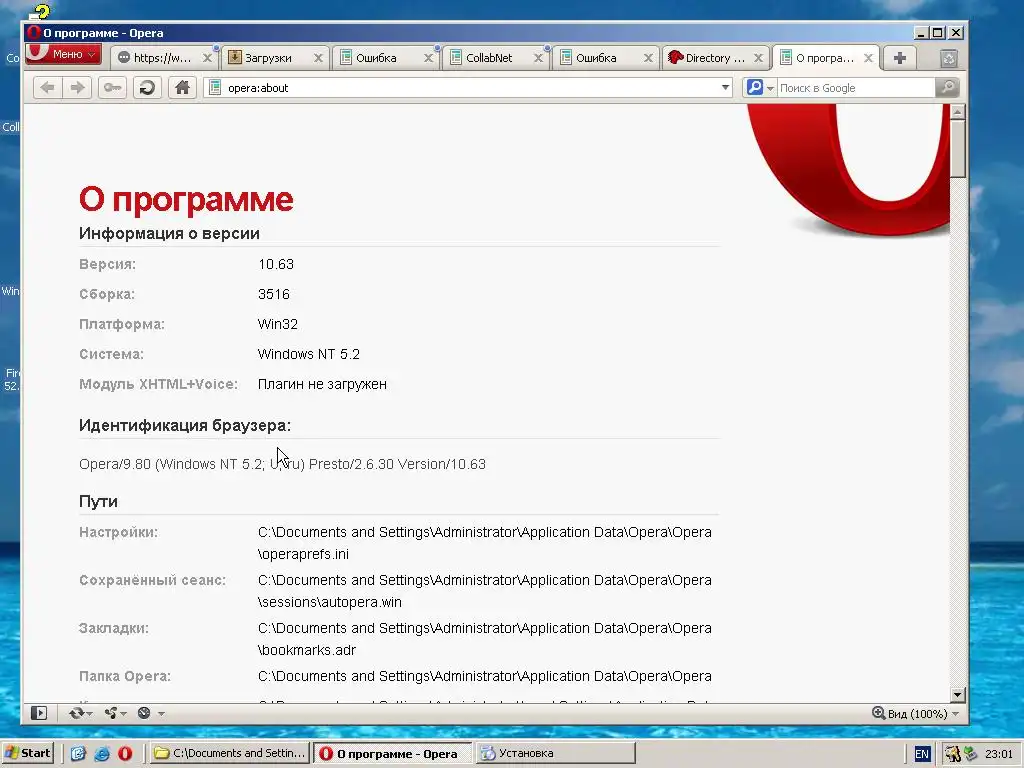
Task: Click the search magnifier button
Action: pos(947,88)
